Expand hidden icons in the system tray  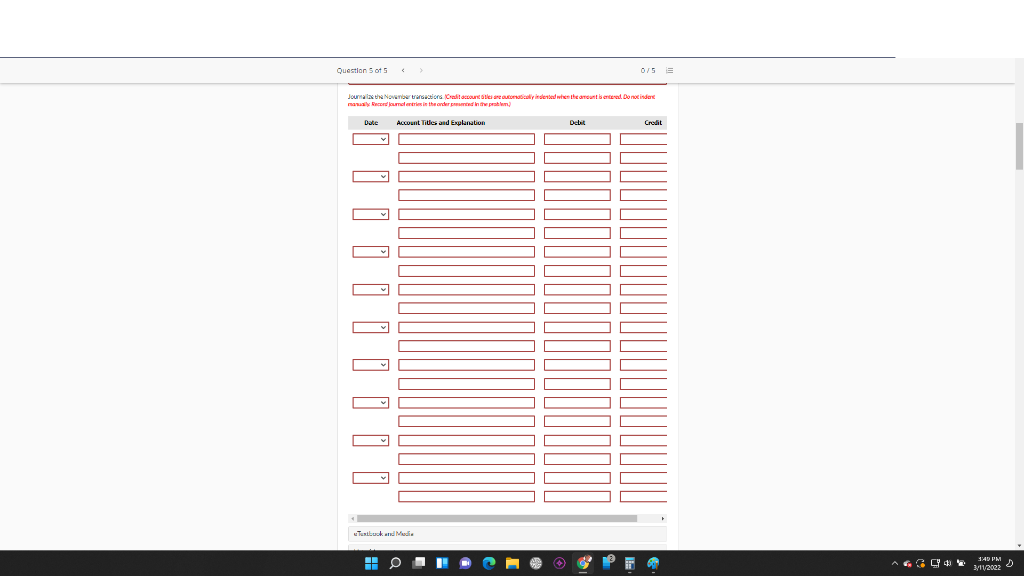[895, 562]
